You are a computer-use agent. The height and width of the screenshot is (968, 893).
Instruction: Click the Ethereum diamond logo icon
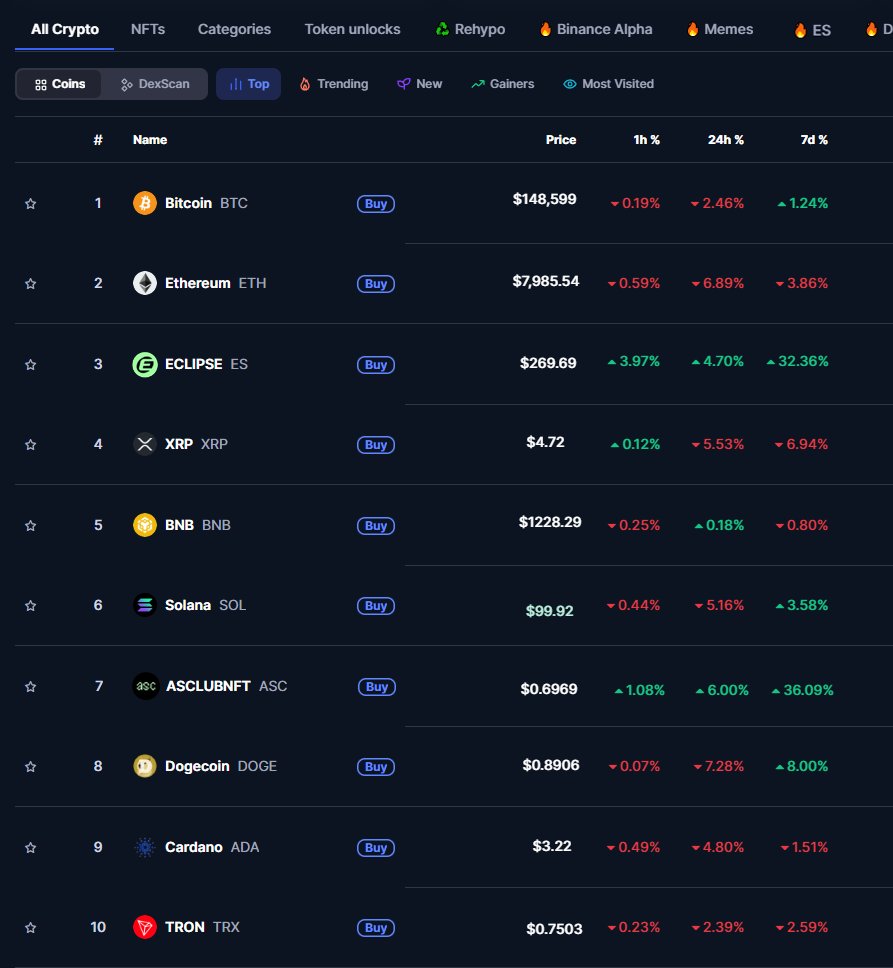click(x=144, y=283)
